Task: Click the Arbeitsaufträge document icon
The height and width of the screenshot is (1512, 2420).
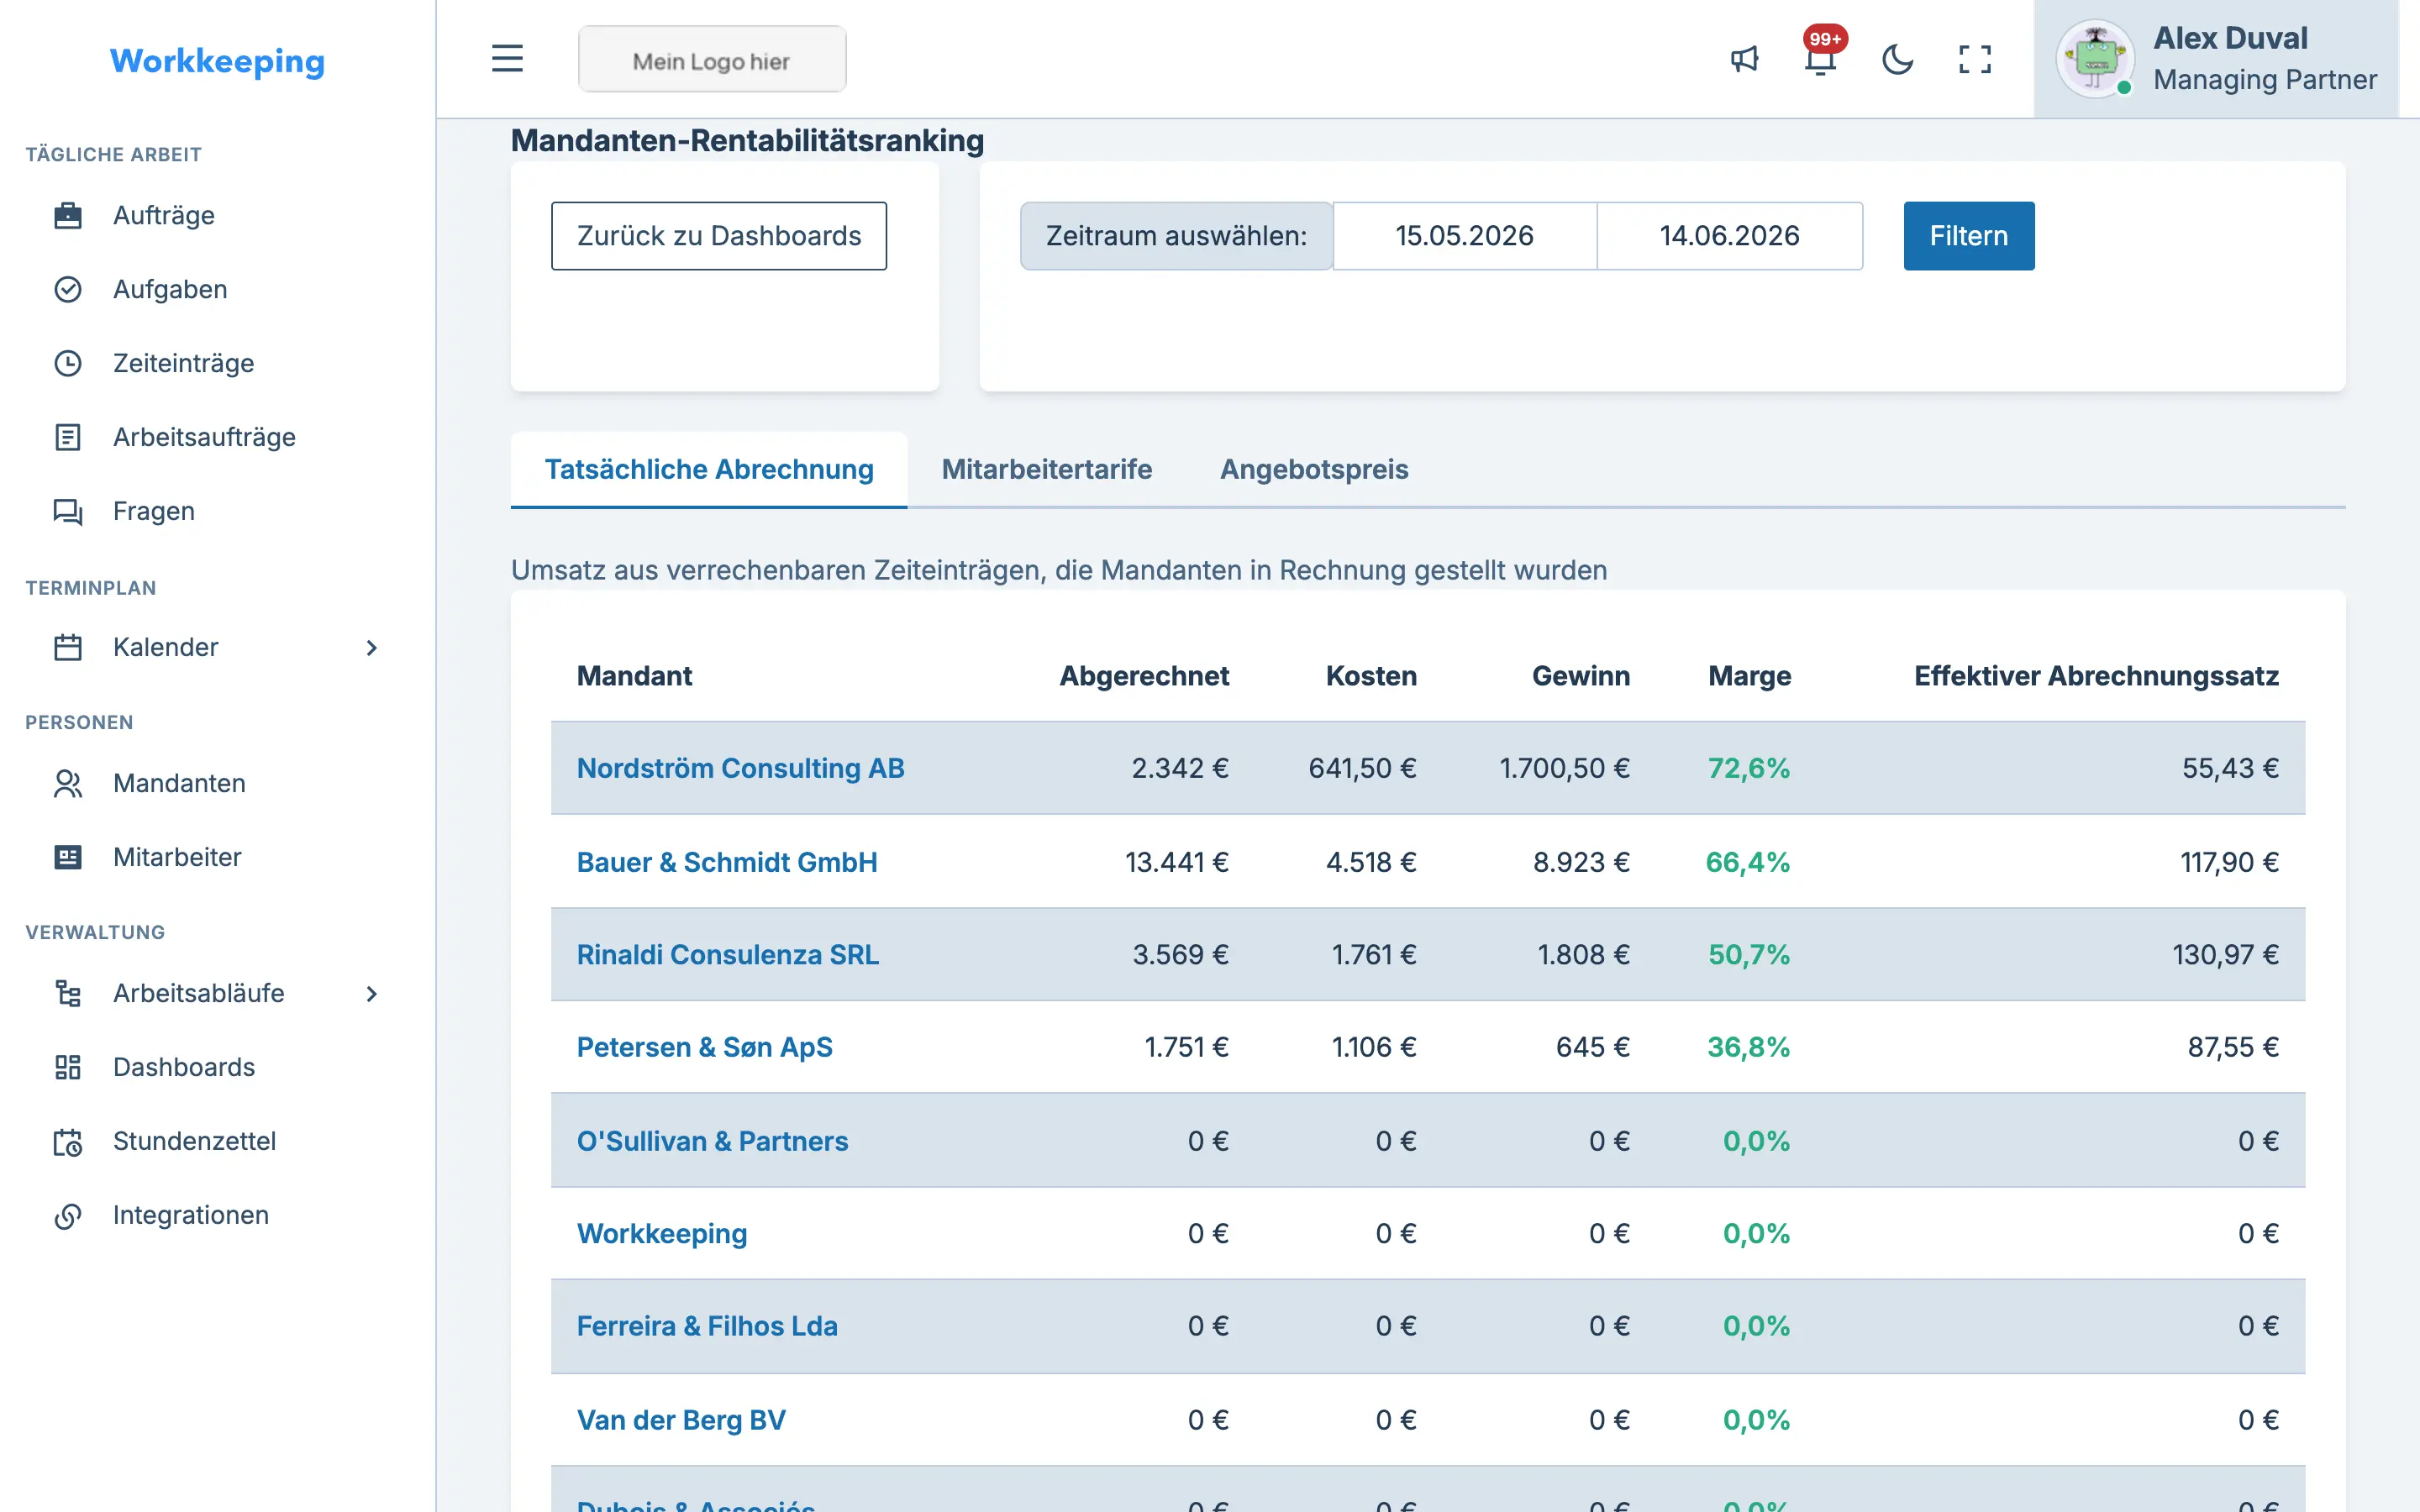Action: click(67, 437)
